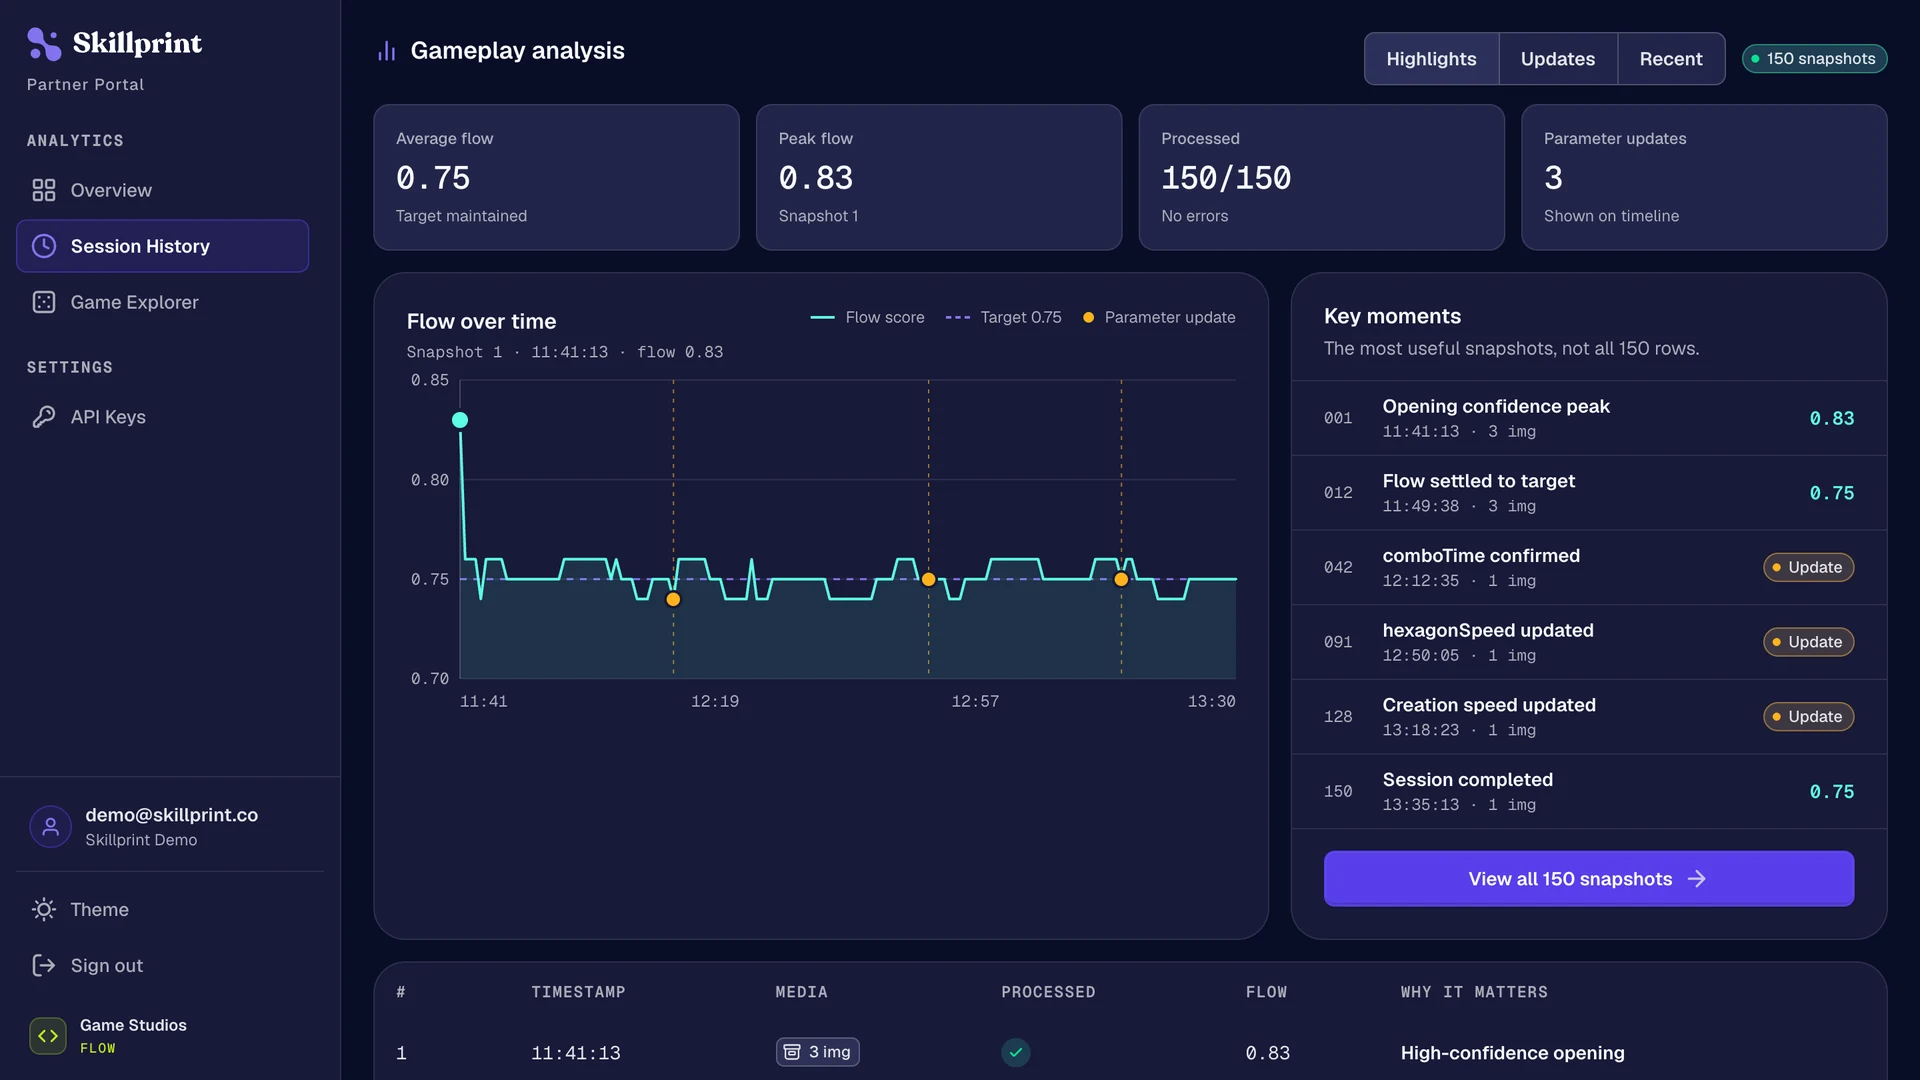Select the 12:12:35 parameter update marker
Viewport: 1920px width, 1080px height.
pyautogui.click(x=673, y=599)
